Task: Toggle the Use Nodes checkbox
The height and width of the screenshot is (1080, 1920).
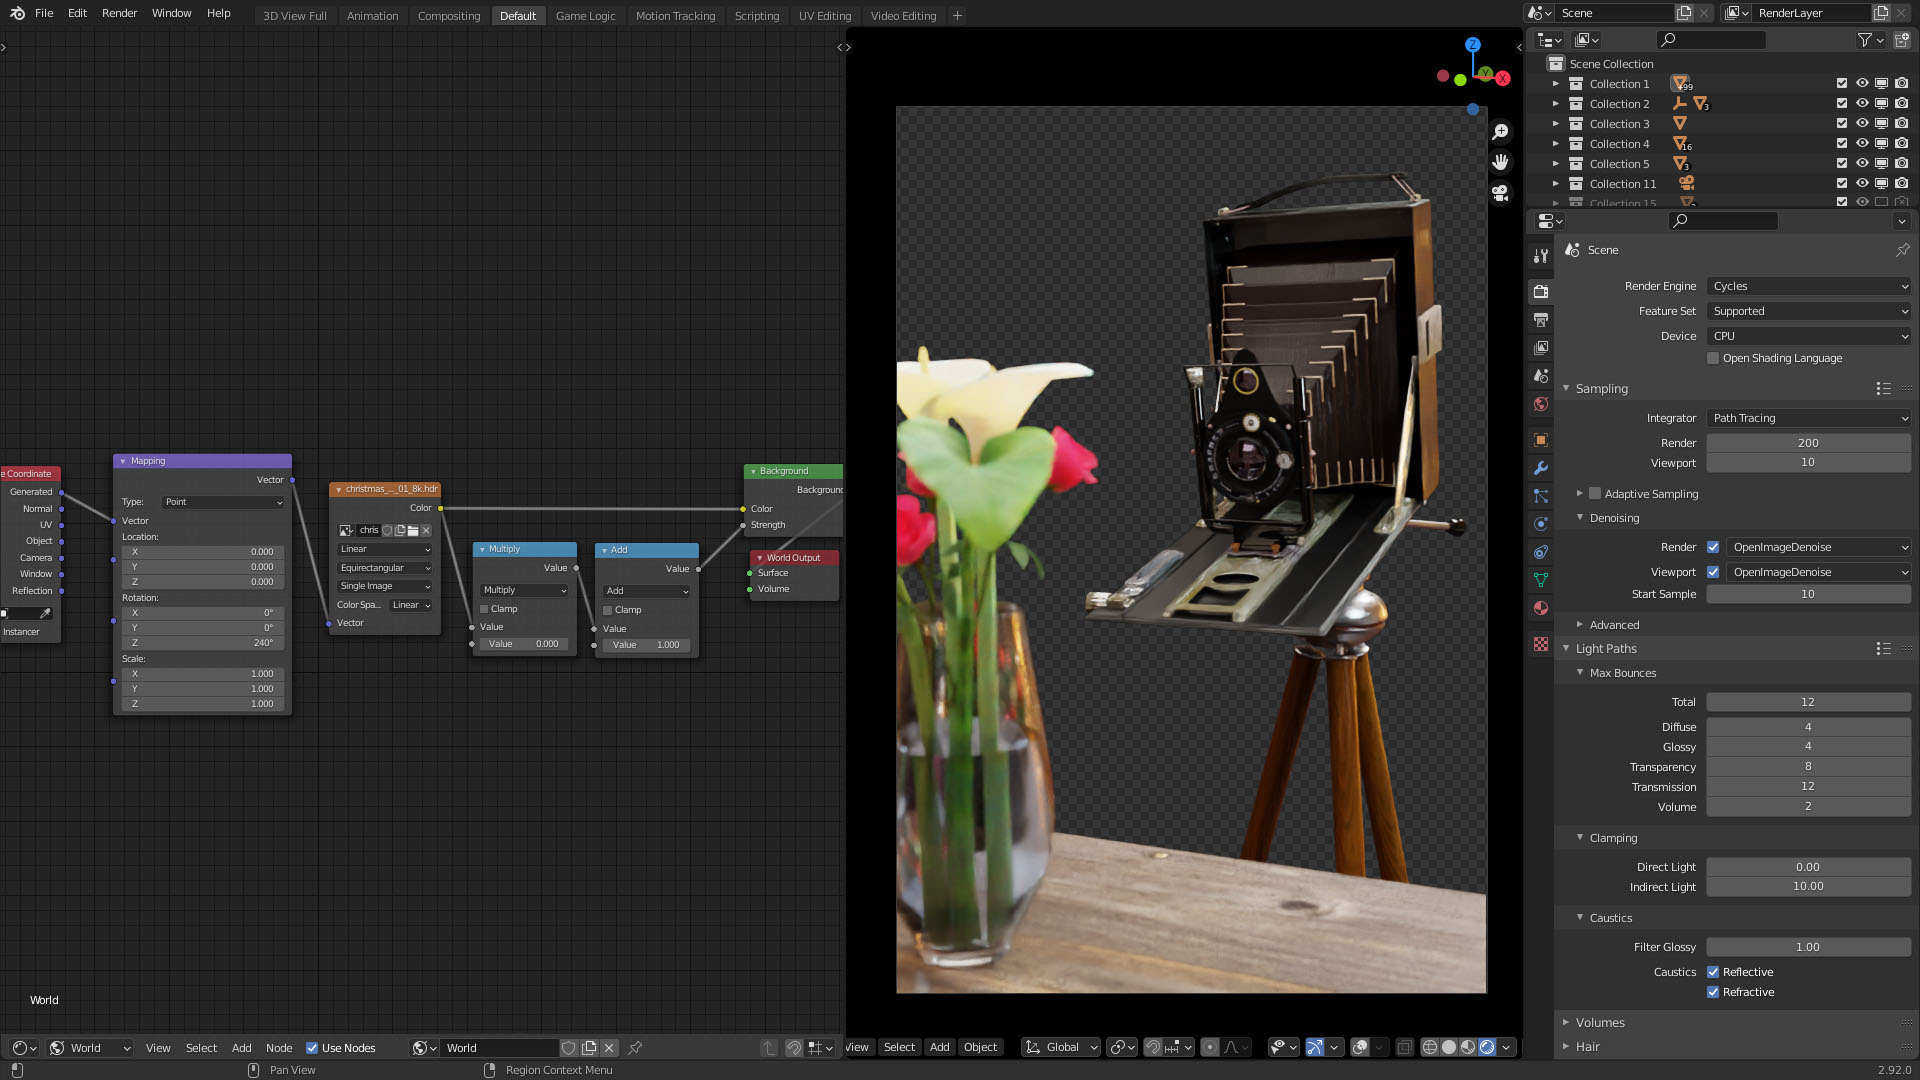Action: (x=312, y=1048)
